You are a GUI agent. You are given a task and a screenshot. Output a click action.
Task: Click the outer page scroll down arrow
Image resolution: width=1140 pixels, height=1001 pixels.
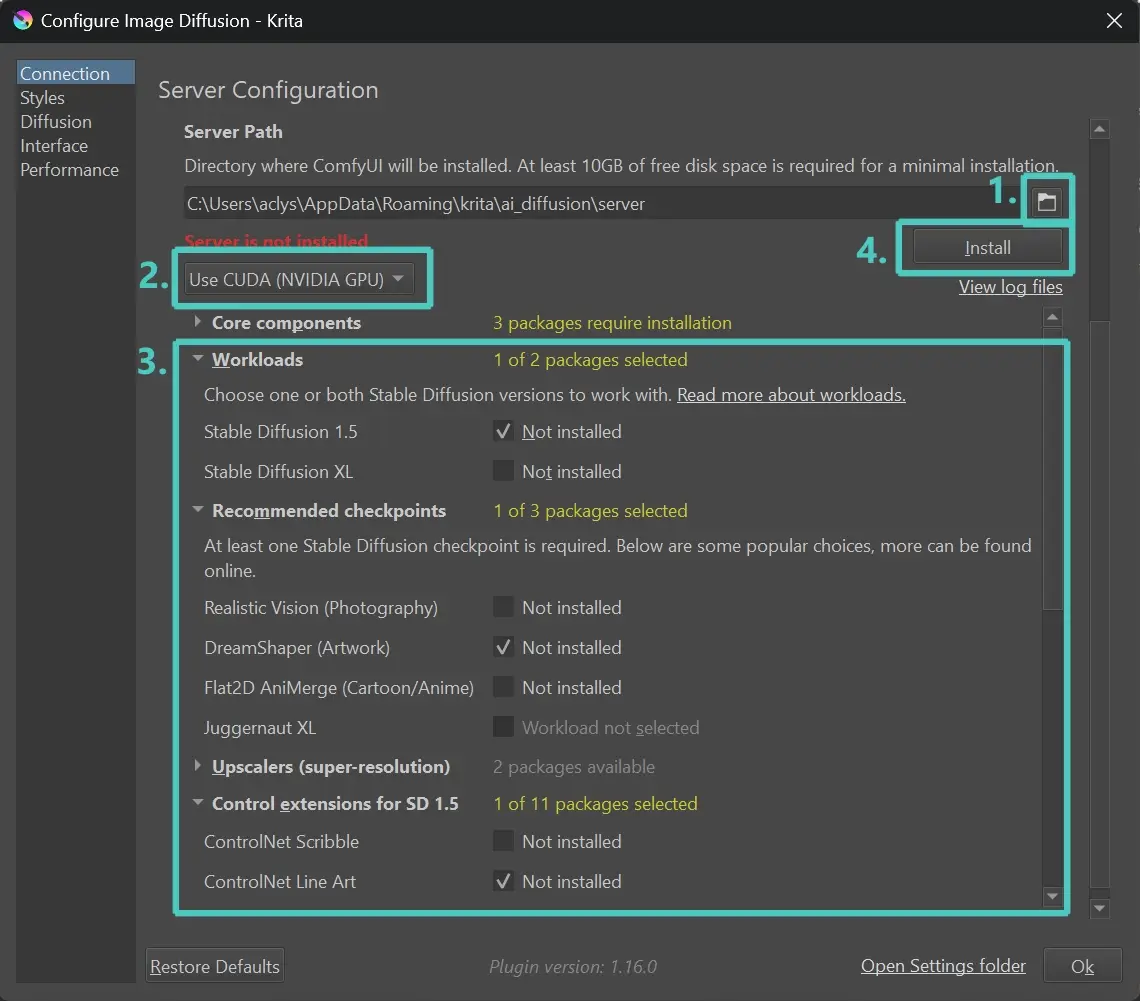(x=1099, y=908)
